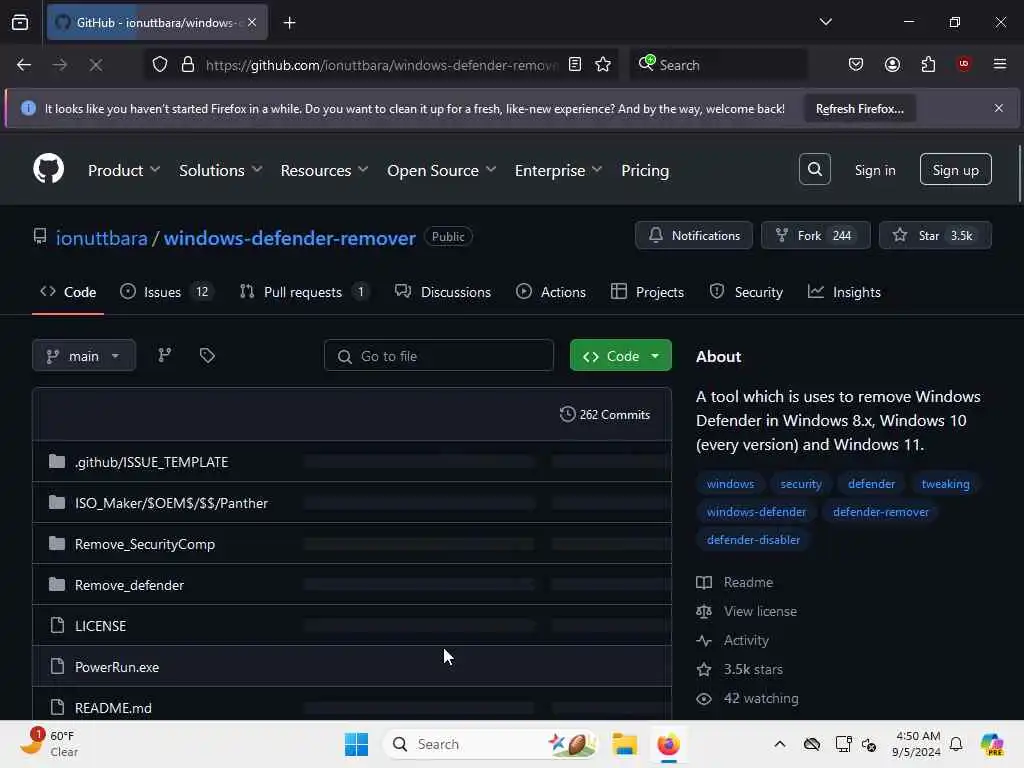The width and height of the screenshot is (1024, 768).
Task: Bookmark this page with star icon
Action: (603, 64)
